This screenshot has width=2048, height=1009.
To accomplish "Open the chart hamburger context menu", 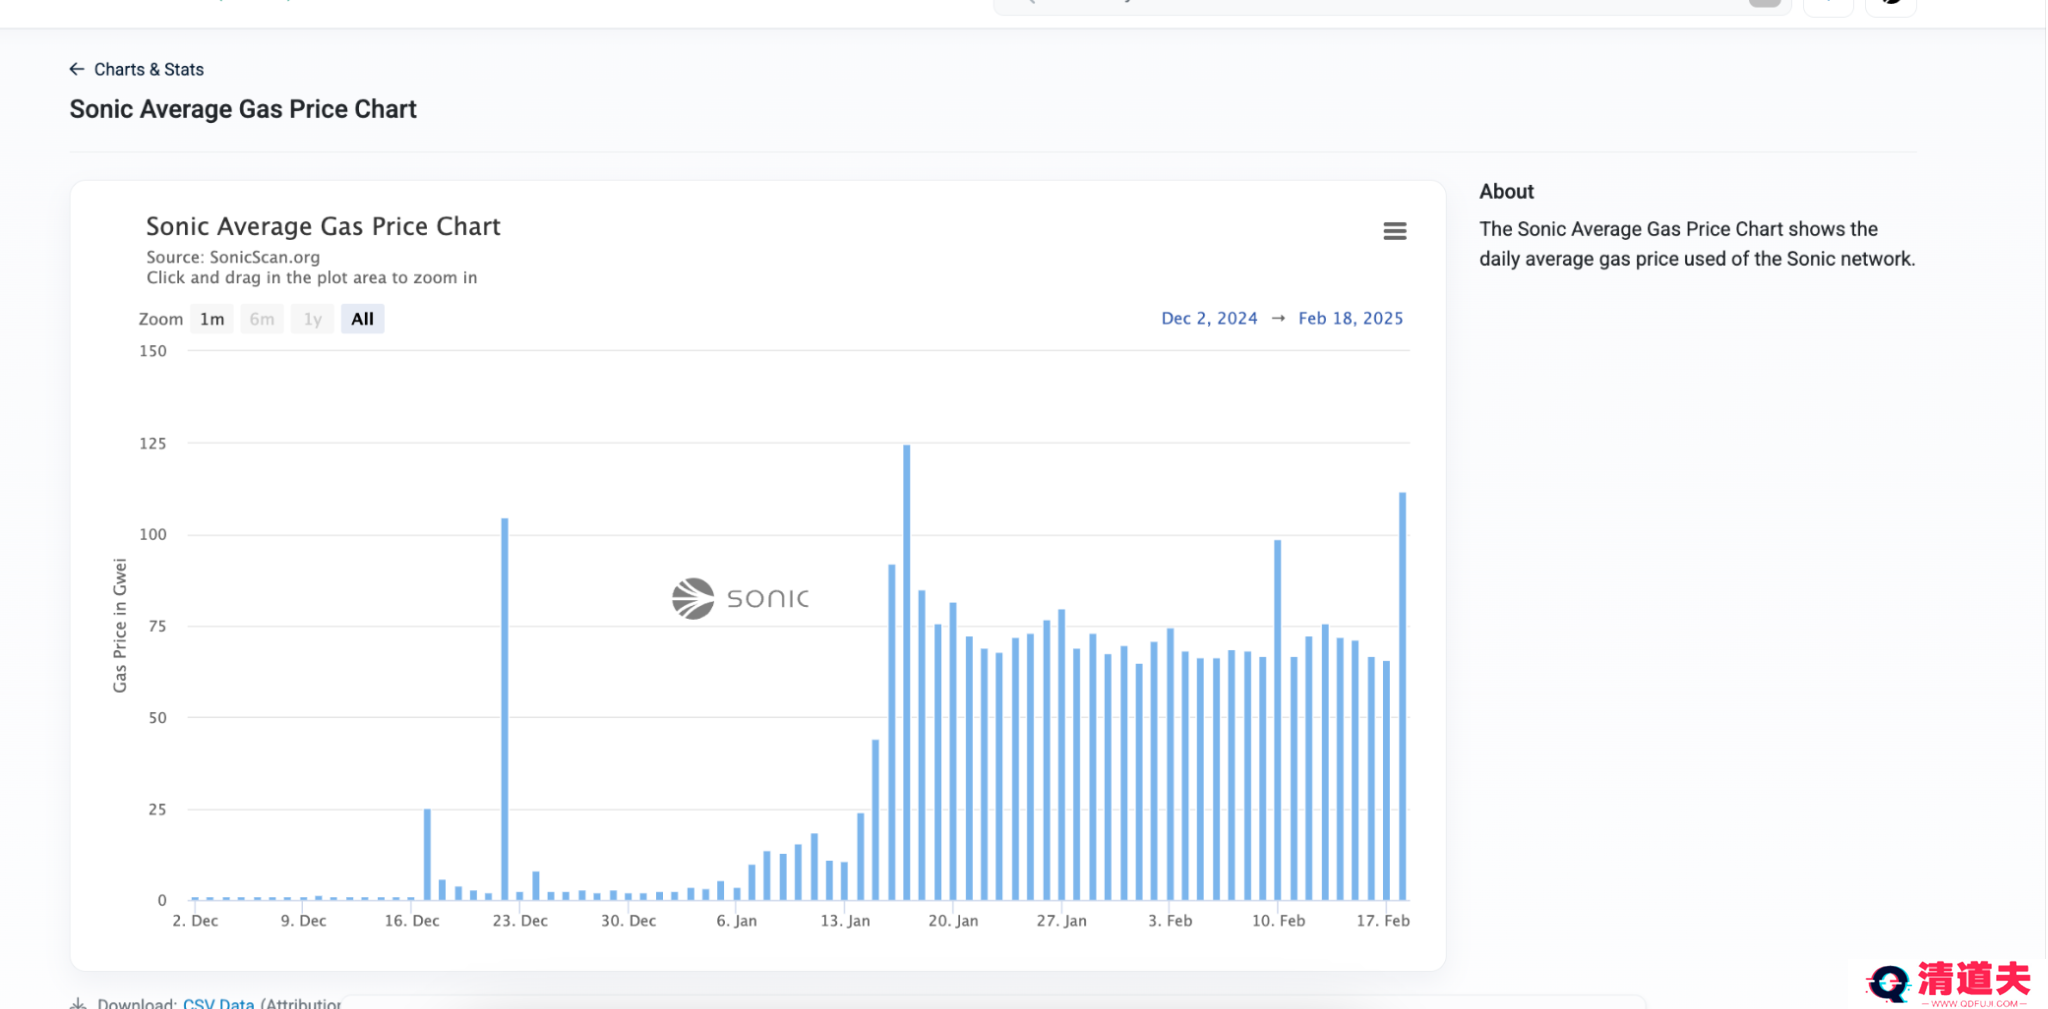I will tap(1394, 231).
